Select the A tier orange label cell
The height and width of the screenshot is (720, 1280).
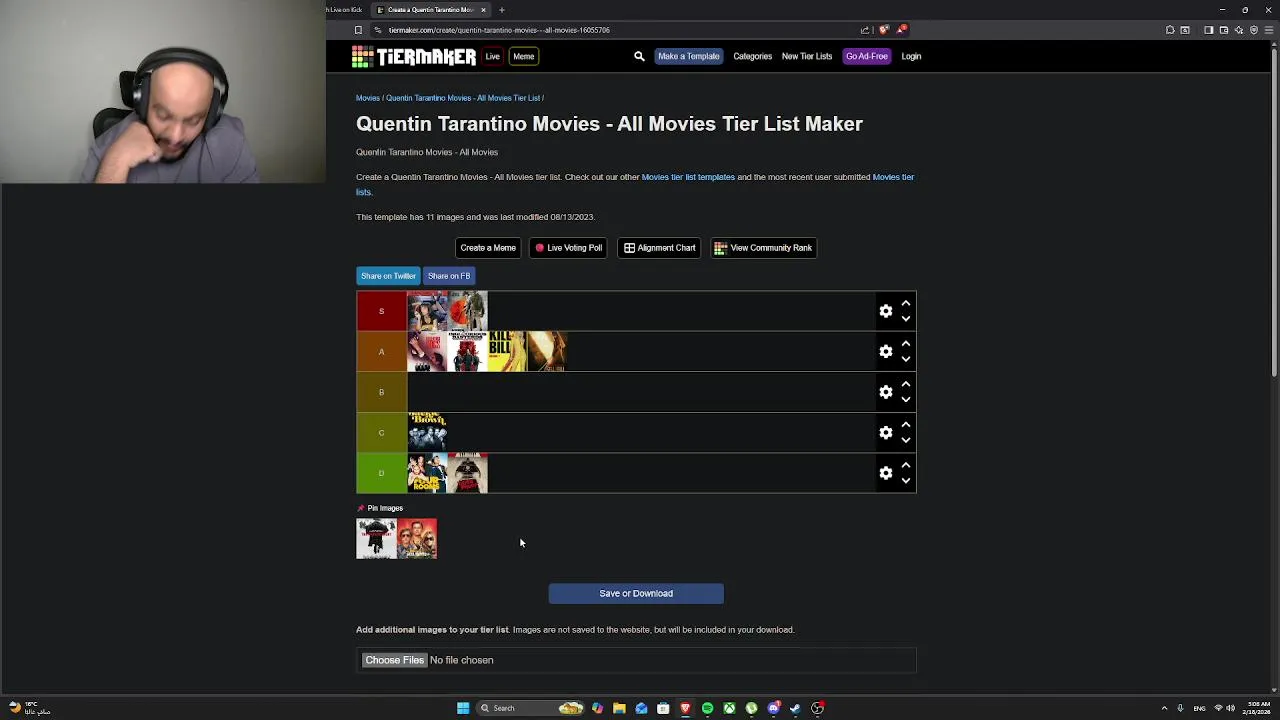381,352
